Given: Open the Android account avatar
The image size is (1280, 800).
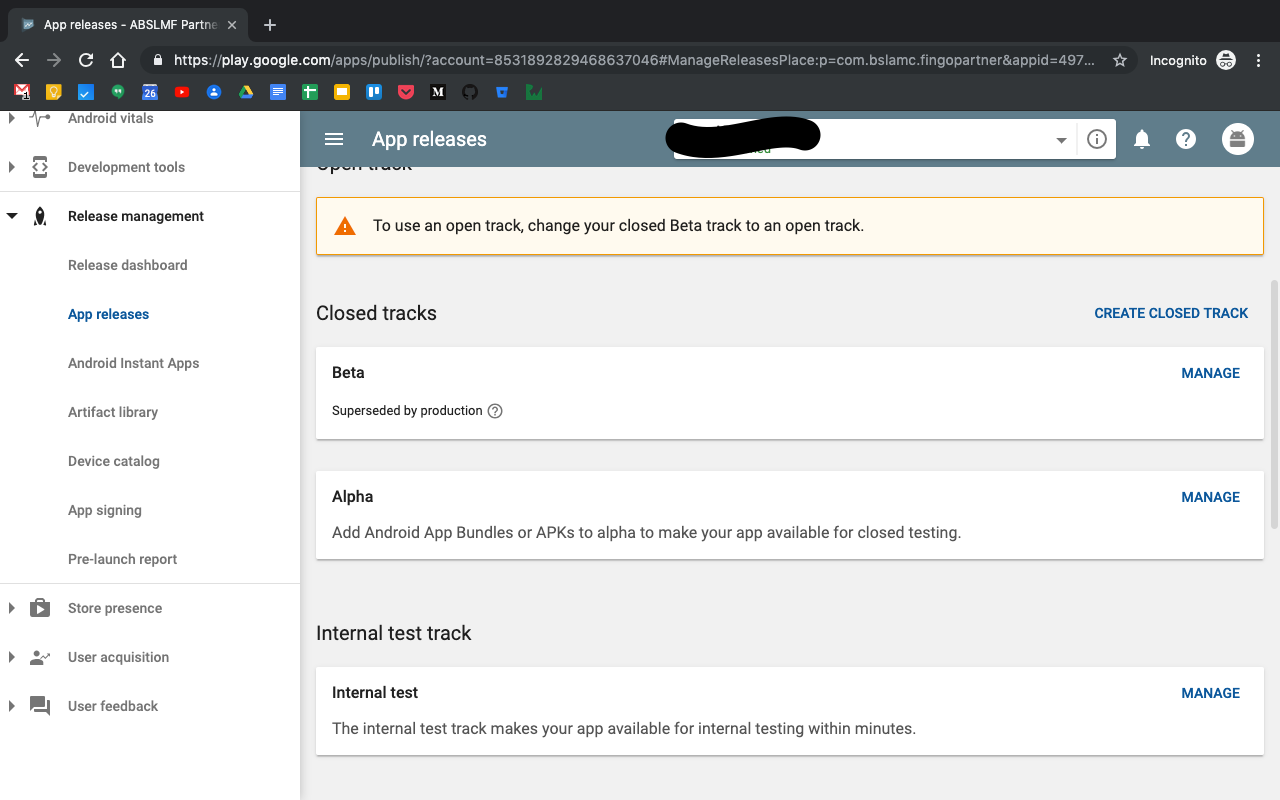Looking at the screenshot, I should click(1238, 139).
